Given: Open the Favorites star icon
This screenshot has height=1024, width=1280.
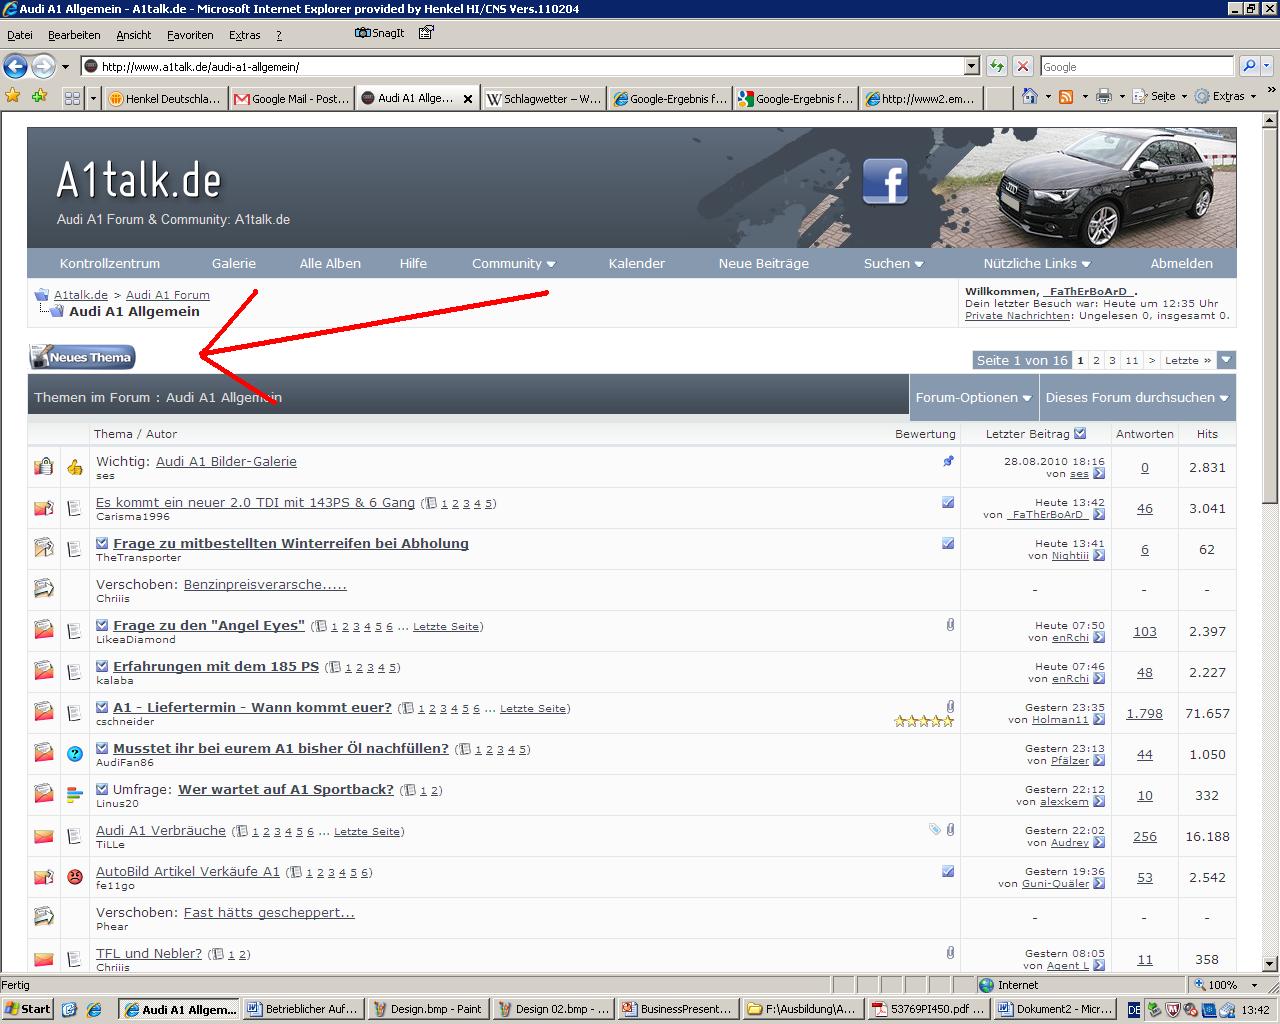Looking at the screenshot, I should pyautogui.click(x=13, y=97).
